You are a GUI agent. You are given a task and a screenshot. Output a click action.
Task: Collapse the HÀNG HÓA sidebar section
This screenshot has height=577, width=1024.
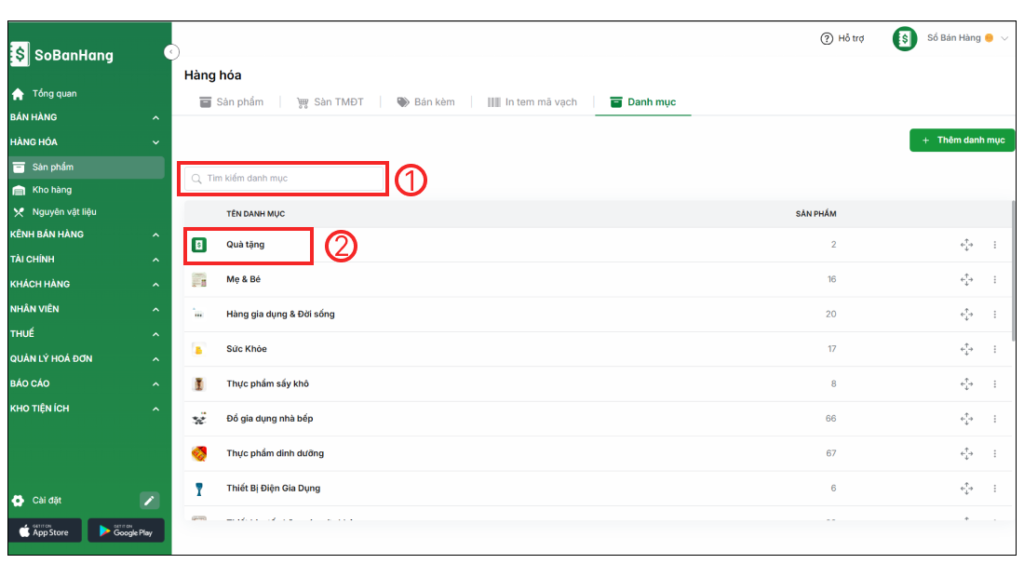tap(155, 143)
